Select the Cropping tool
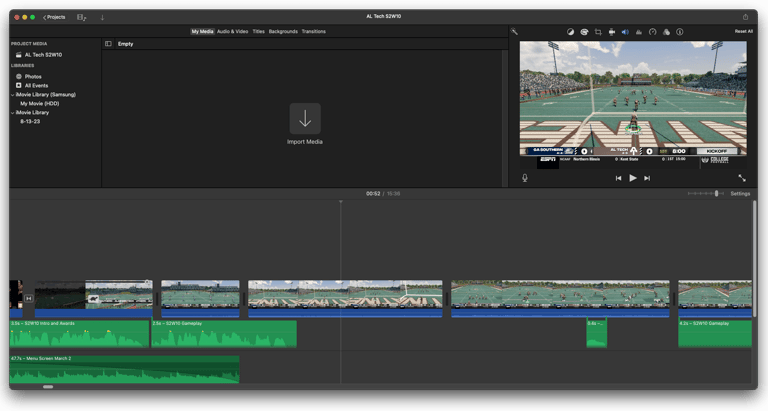The width and height of the screenshot is (768, 411). click(598, 32)
